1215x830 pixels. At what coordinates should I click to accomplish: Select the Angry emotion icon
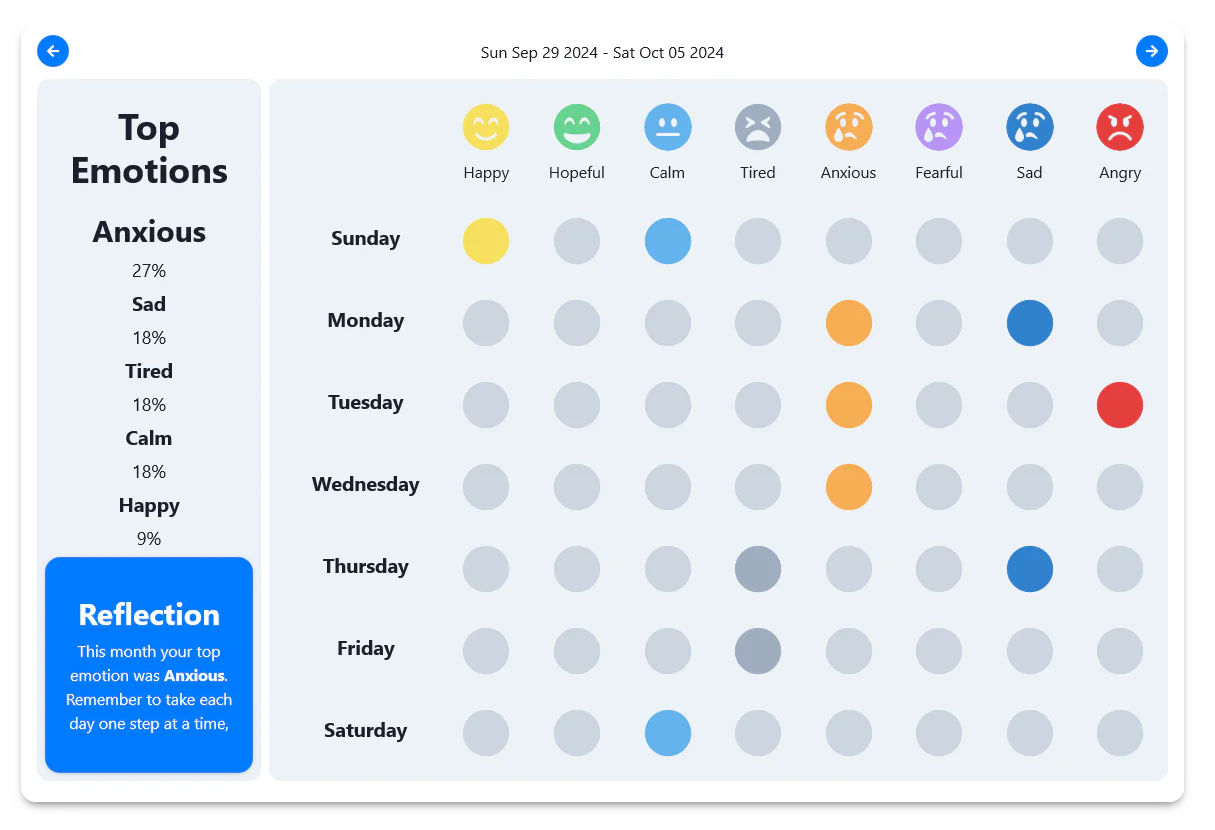(1120, 127)
